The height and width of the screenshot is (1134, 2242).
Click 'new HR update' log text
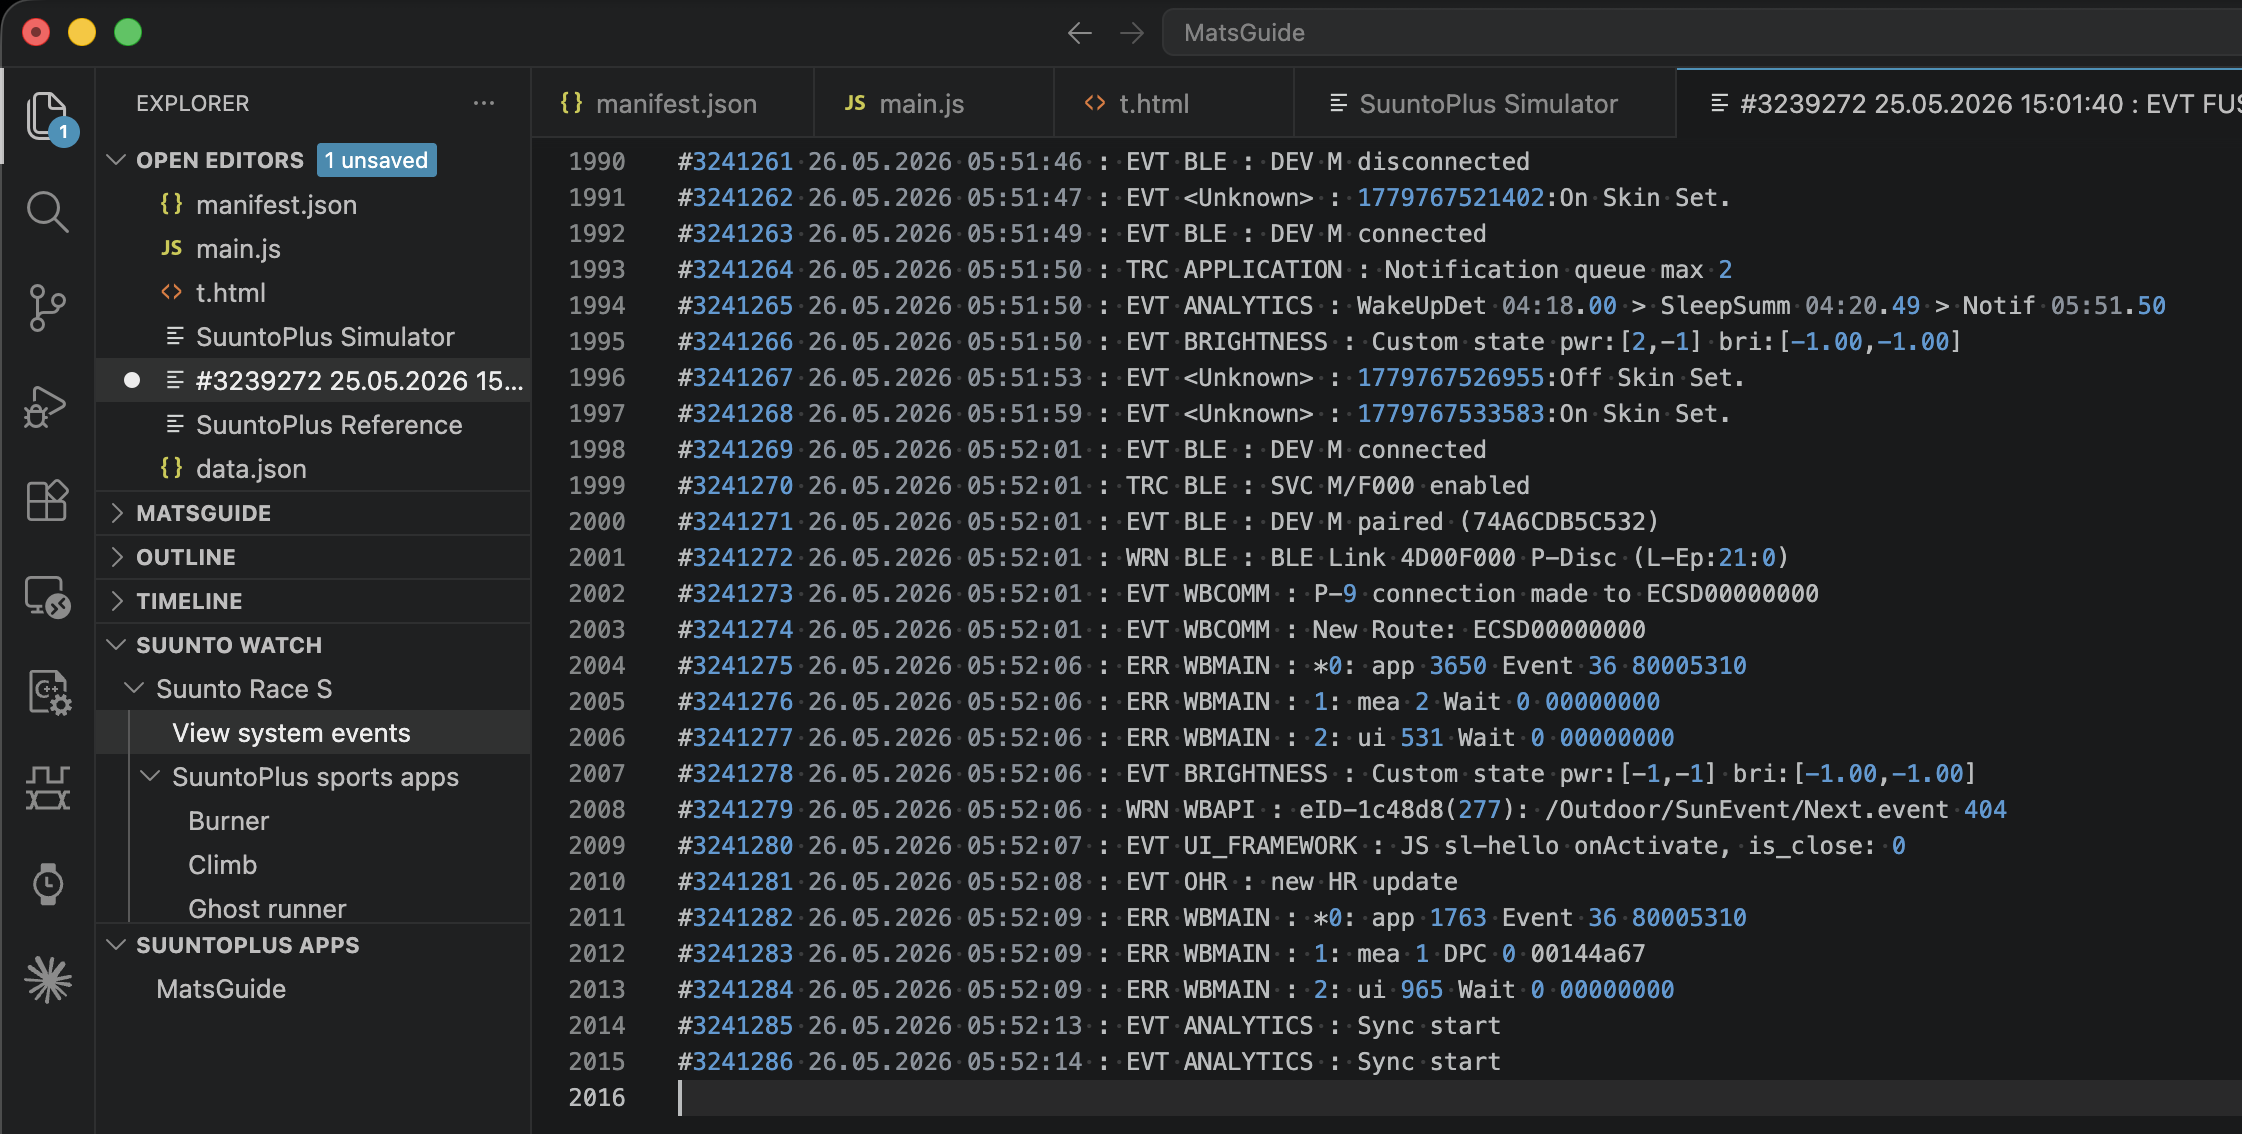click(1364, 881)
